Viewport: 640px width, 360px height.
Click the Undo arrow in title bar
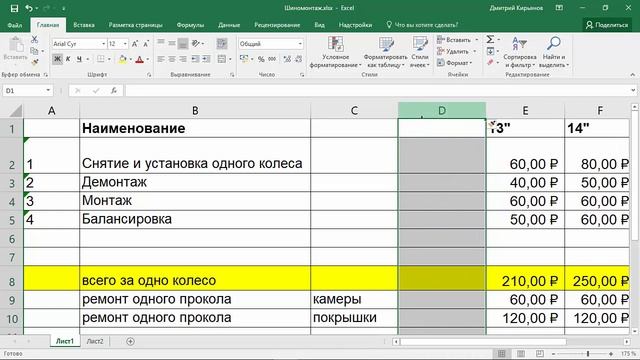coord(29,8)
